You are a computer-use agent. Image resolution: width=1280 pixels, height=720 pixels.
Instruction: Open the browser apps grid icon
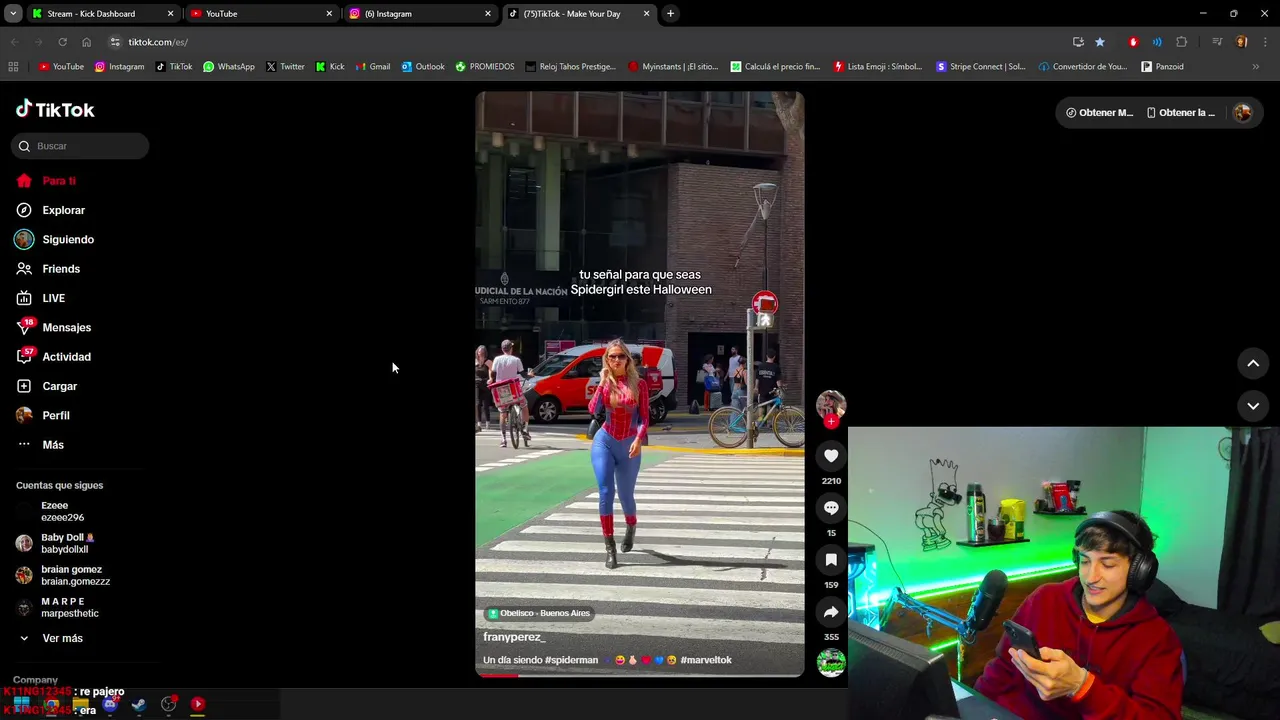(x=13, y=67)
